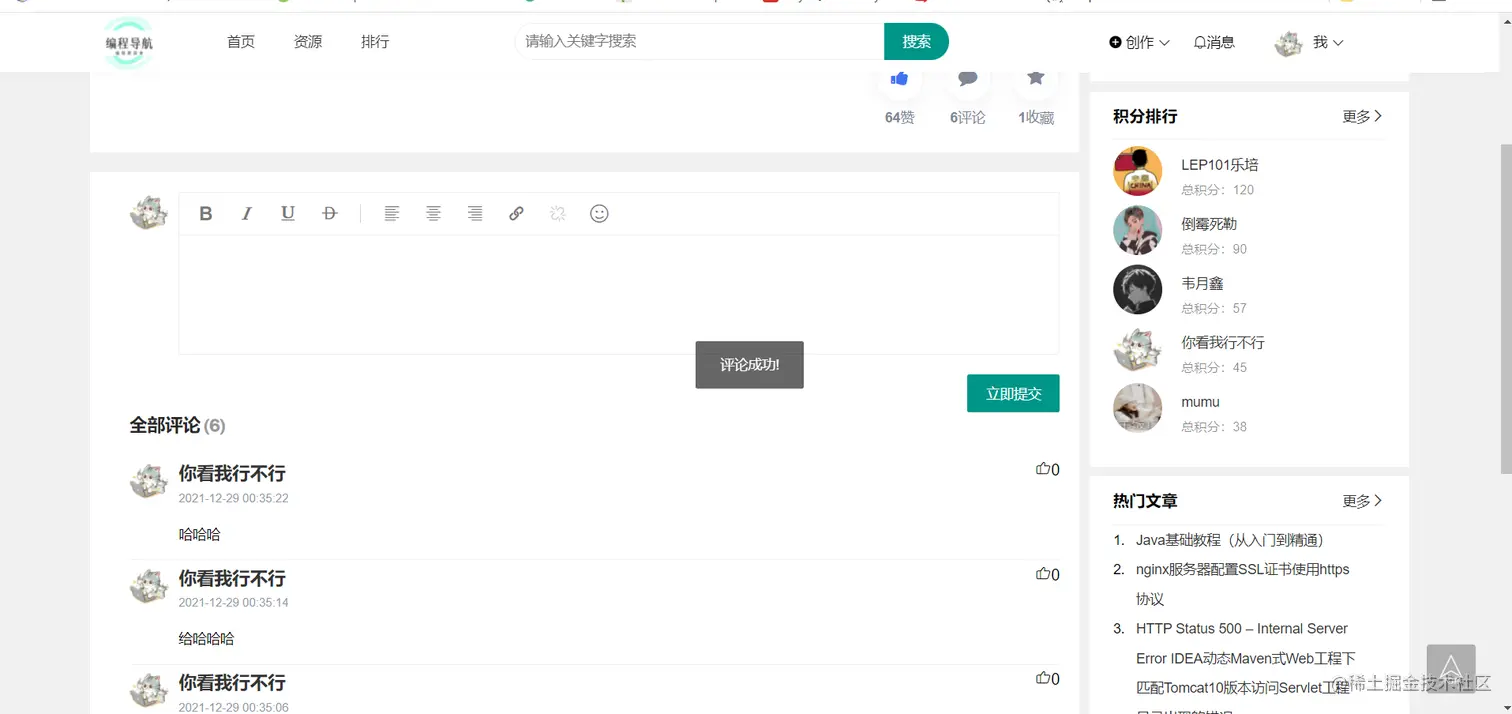The height and width of the screenshot is (714, 1512).
Task: Insert a link in comment editor
Action: (x=516, y=213)
